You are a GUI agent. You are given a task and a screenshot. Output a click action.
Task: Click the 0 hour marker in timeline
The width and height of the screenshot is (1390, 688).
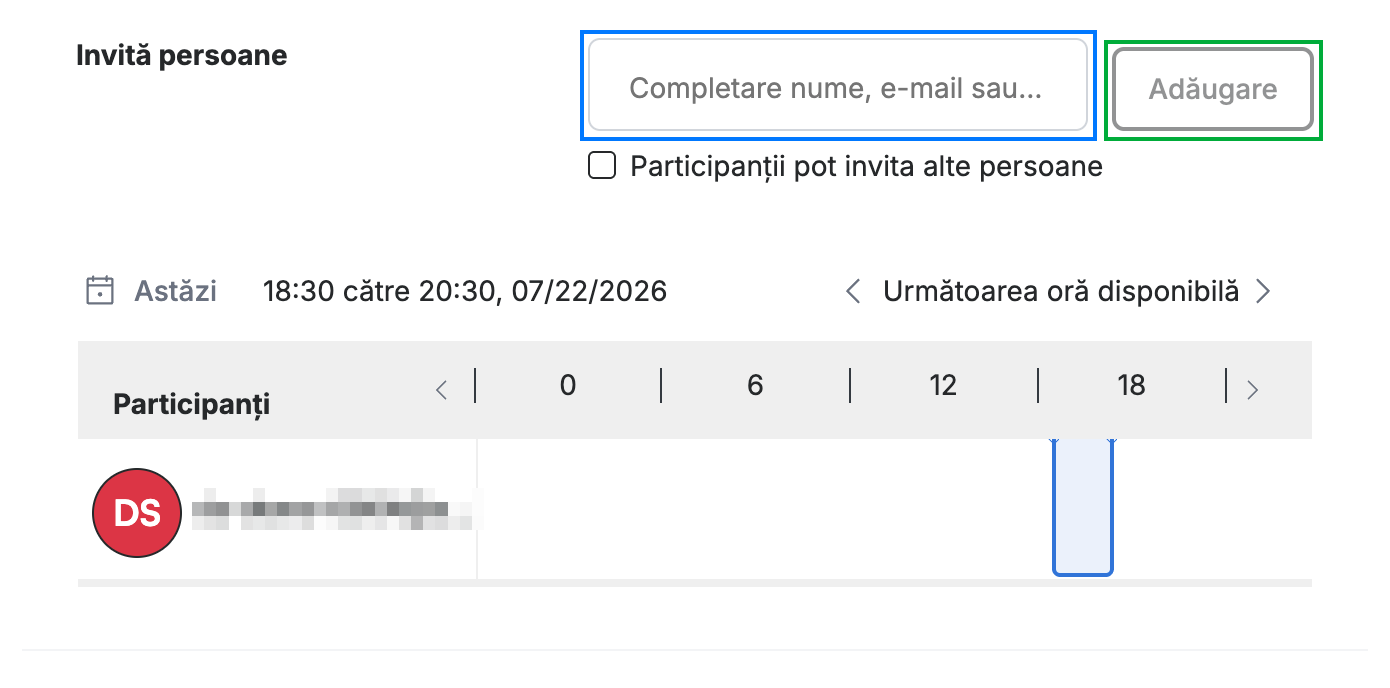[568, 385]
